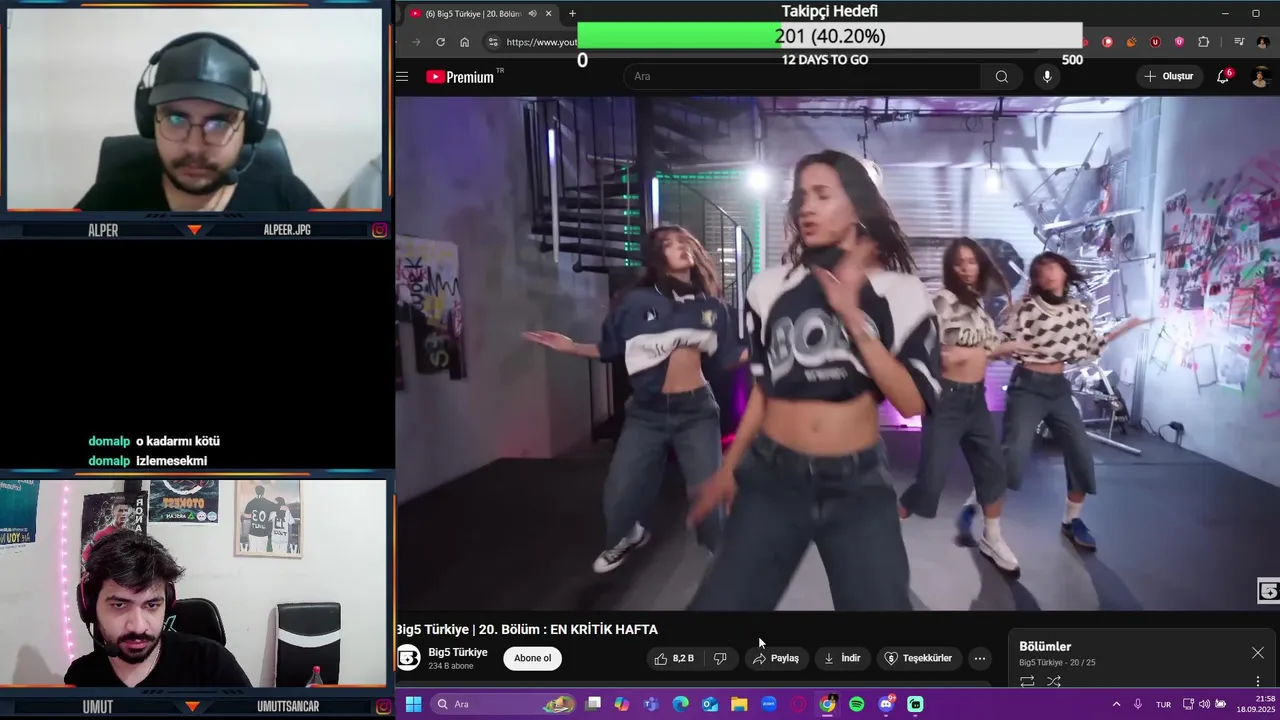Open the Big5 Türkiye channel name link

click(x=458, y=652)
